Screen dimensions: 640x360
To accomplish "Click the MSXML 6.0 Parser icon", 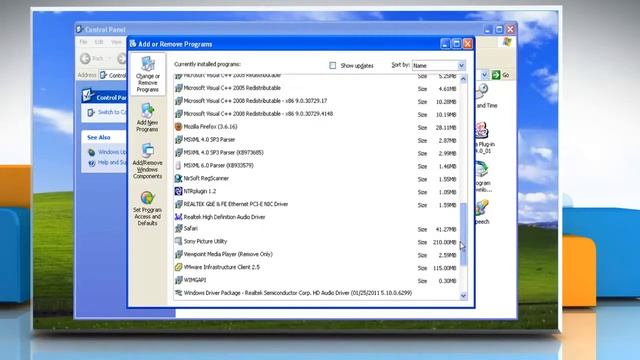I will pos(178,165).
